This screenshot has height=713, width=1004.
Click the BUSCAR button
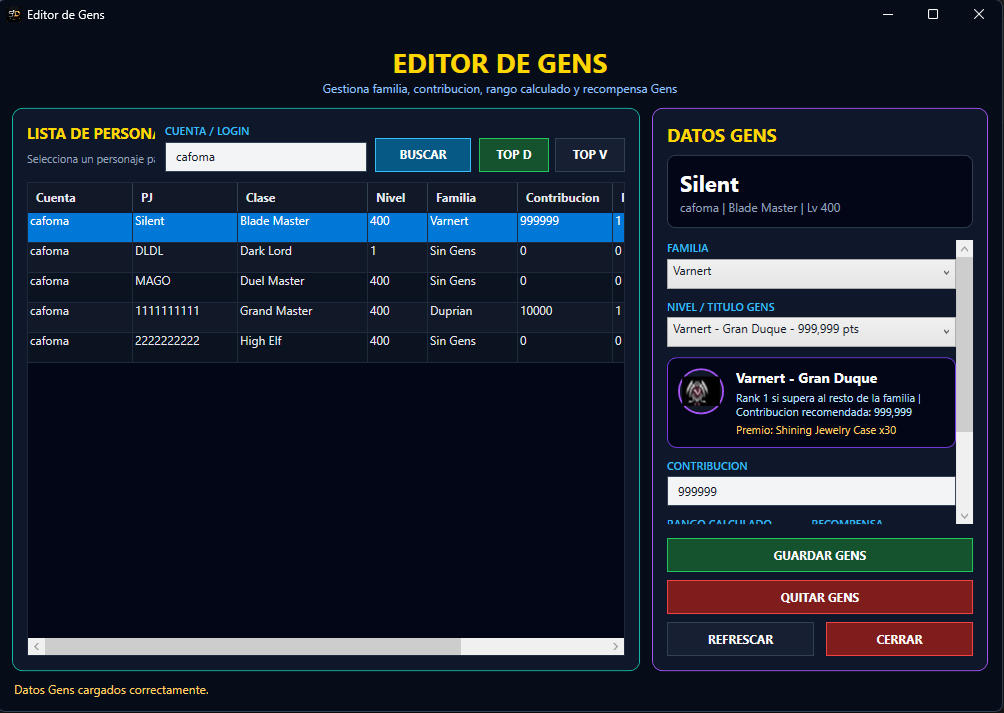tap(423, 155)
